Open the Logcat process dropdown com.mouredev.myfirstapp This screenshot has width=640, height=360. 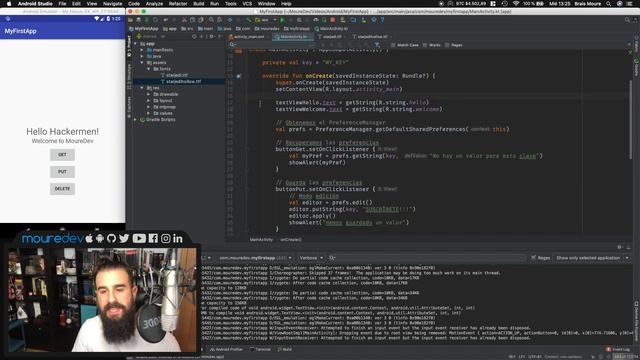click(255, 258)
